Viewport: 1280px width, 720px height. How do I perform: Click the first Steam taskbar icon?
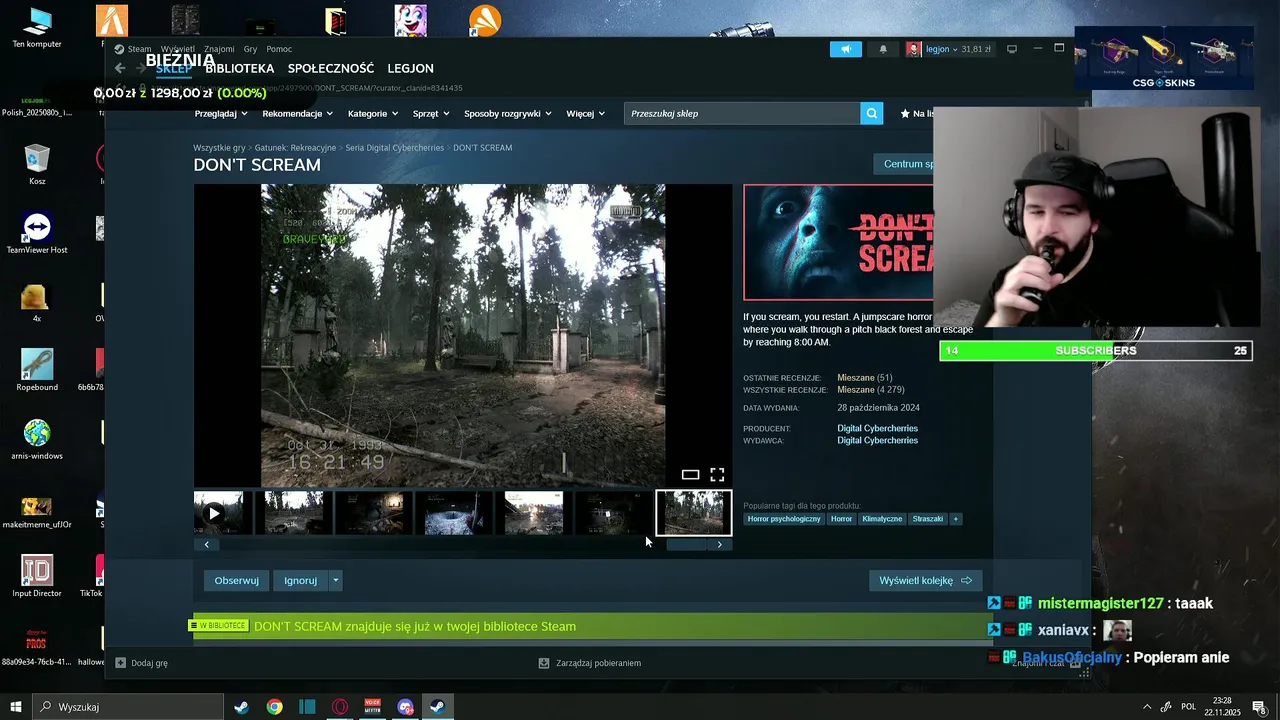[241, 707]
